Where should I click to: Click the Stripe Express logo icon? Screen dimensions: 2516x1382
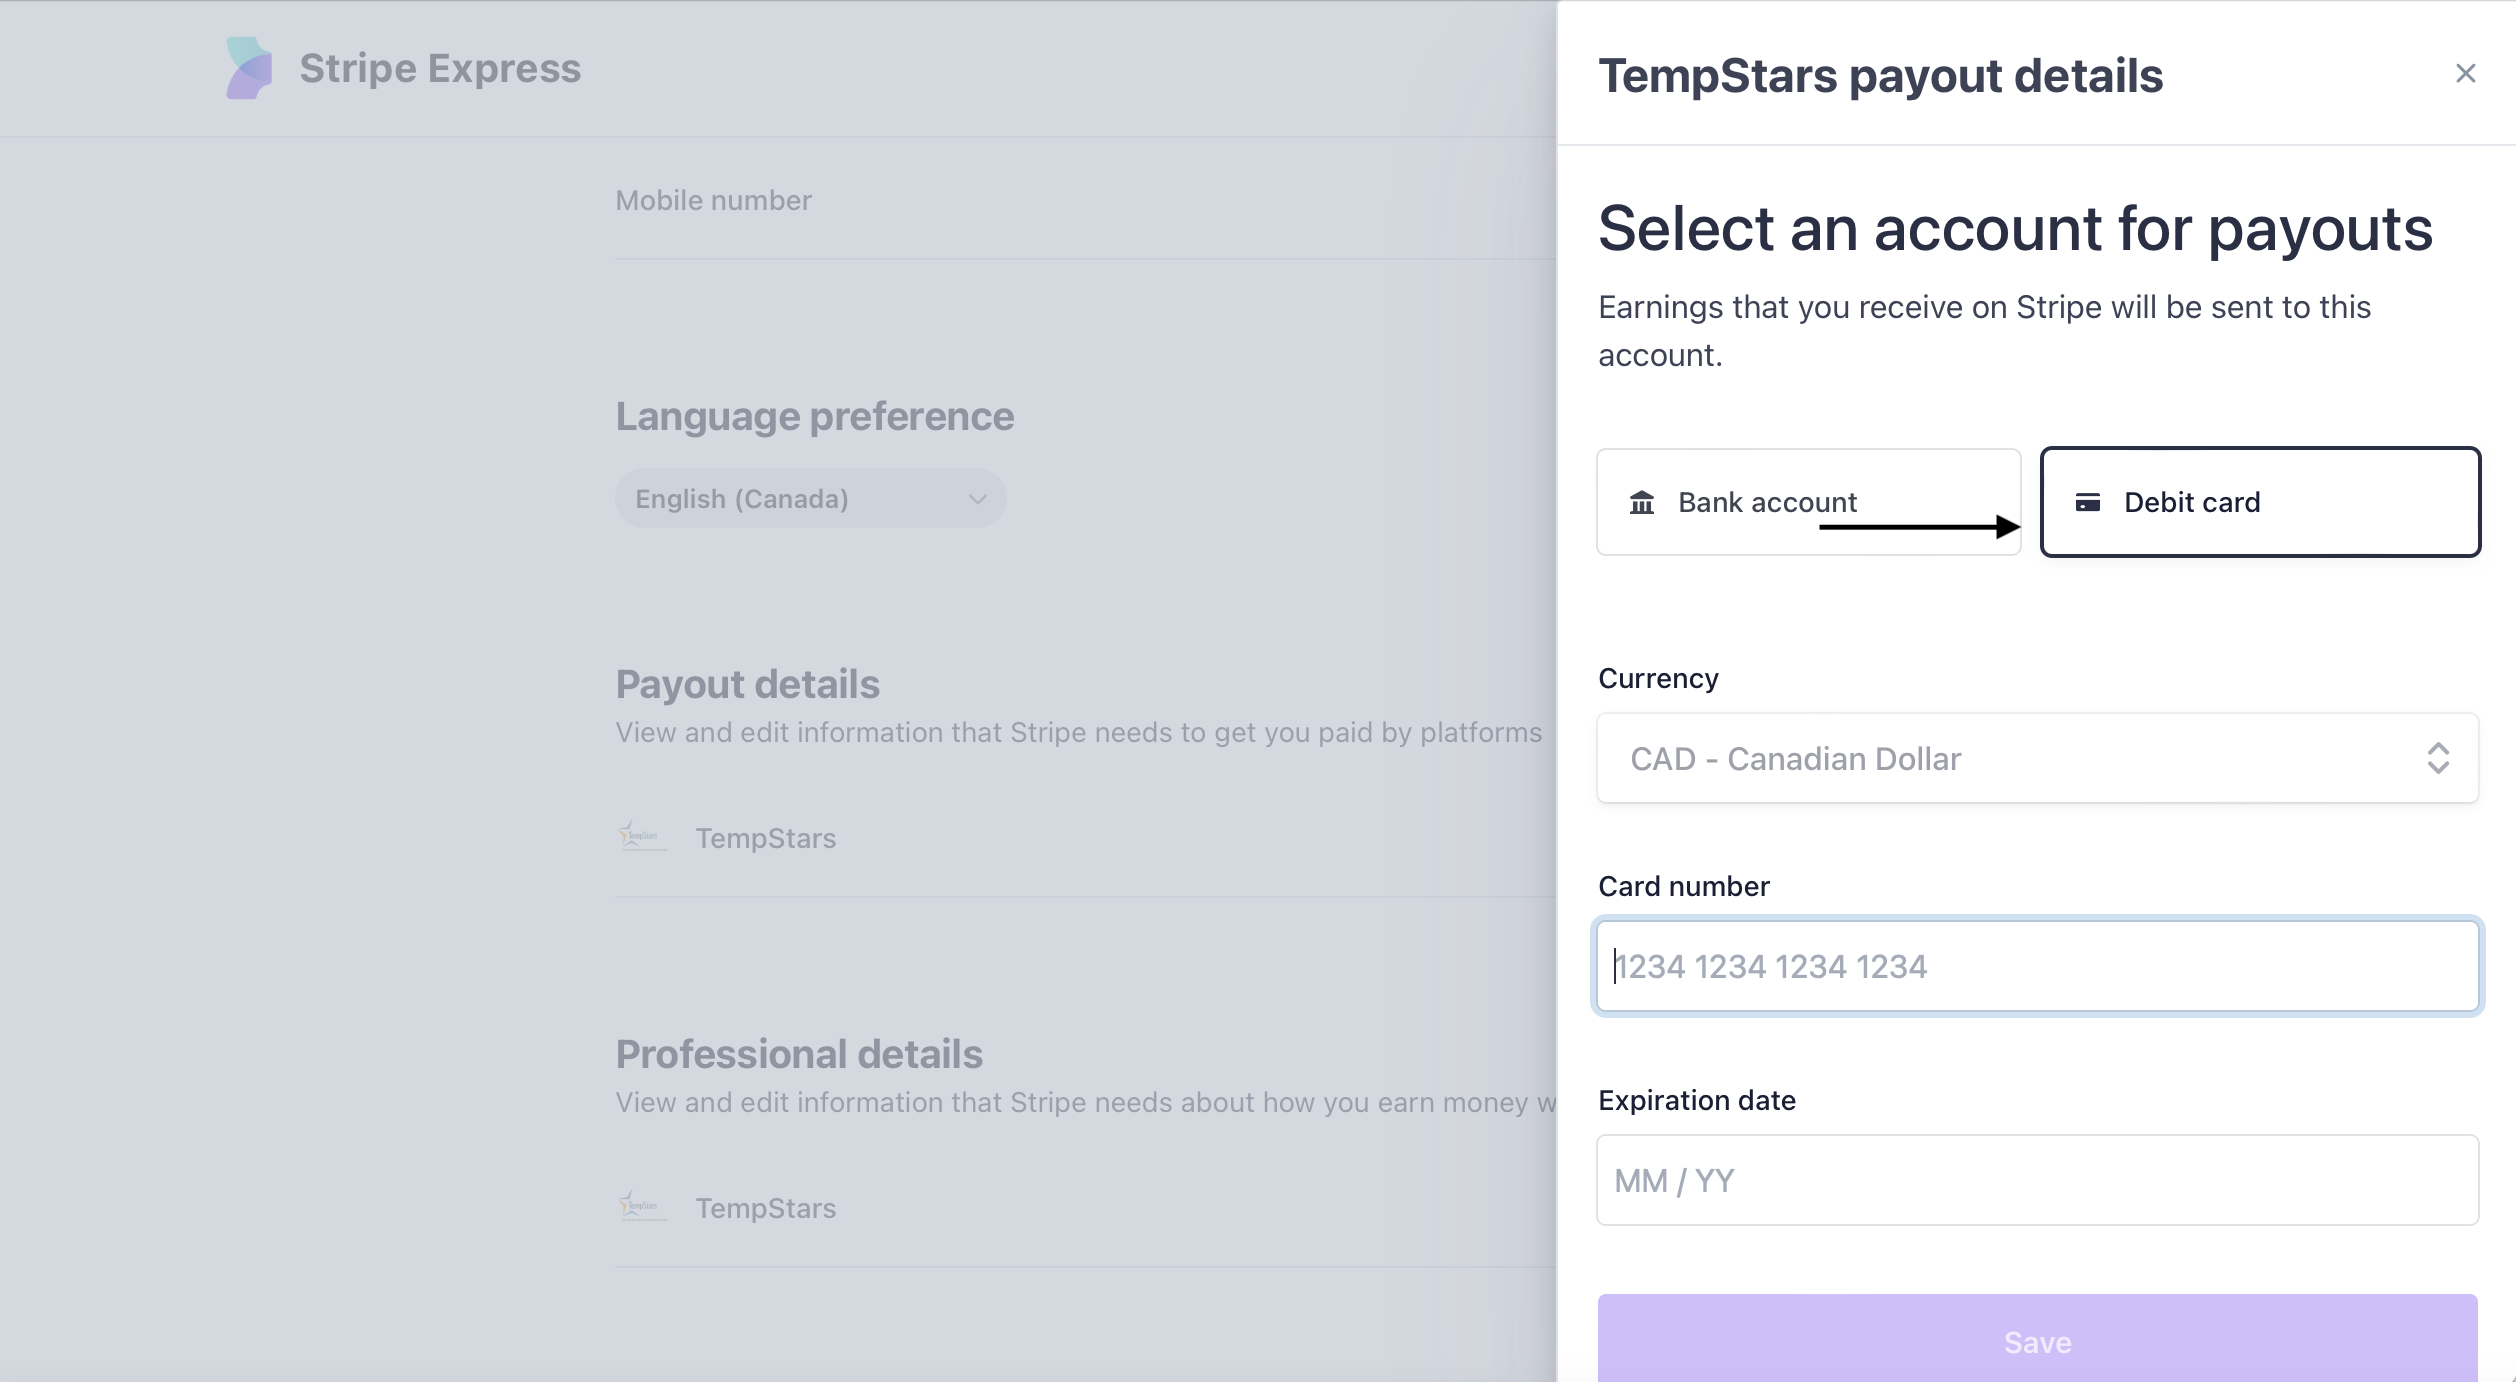click(x=249, y=68)
